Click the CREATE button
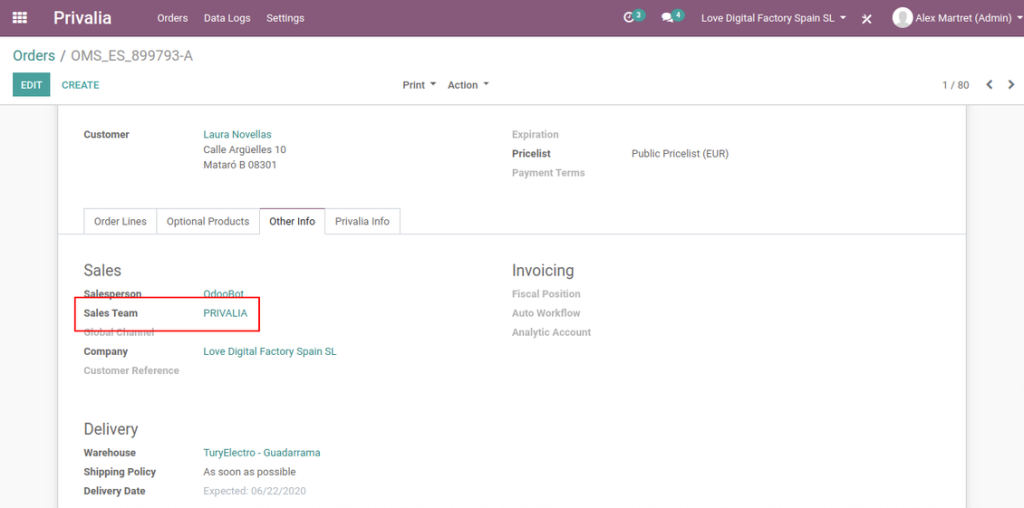Screen dimensions: 1024x508 coord(80,85)
